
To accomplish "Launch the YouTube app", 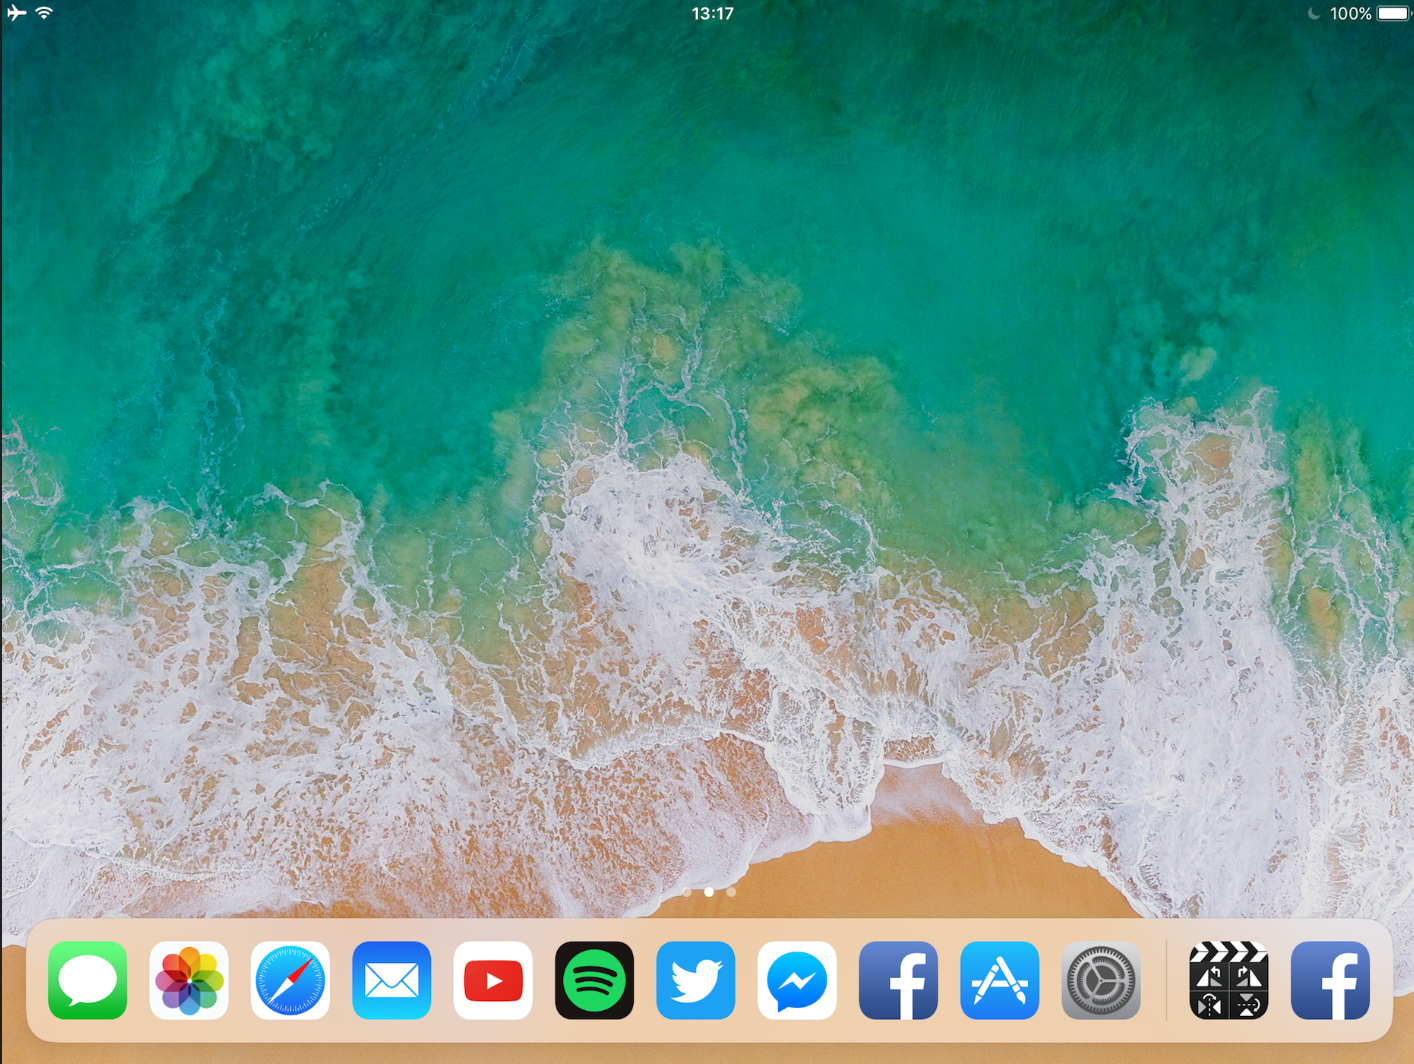I will pos(493,980).
